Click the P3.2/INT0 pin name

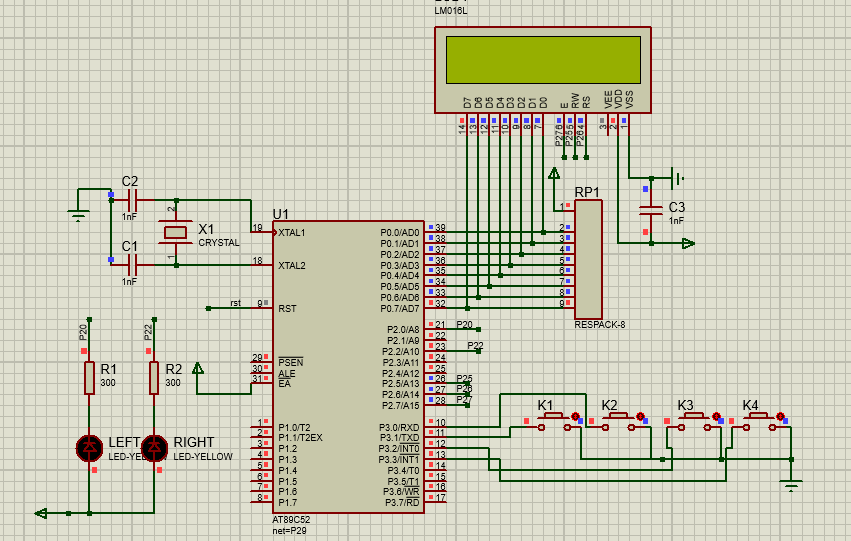pyautogui.click(x=399, y=449)
